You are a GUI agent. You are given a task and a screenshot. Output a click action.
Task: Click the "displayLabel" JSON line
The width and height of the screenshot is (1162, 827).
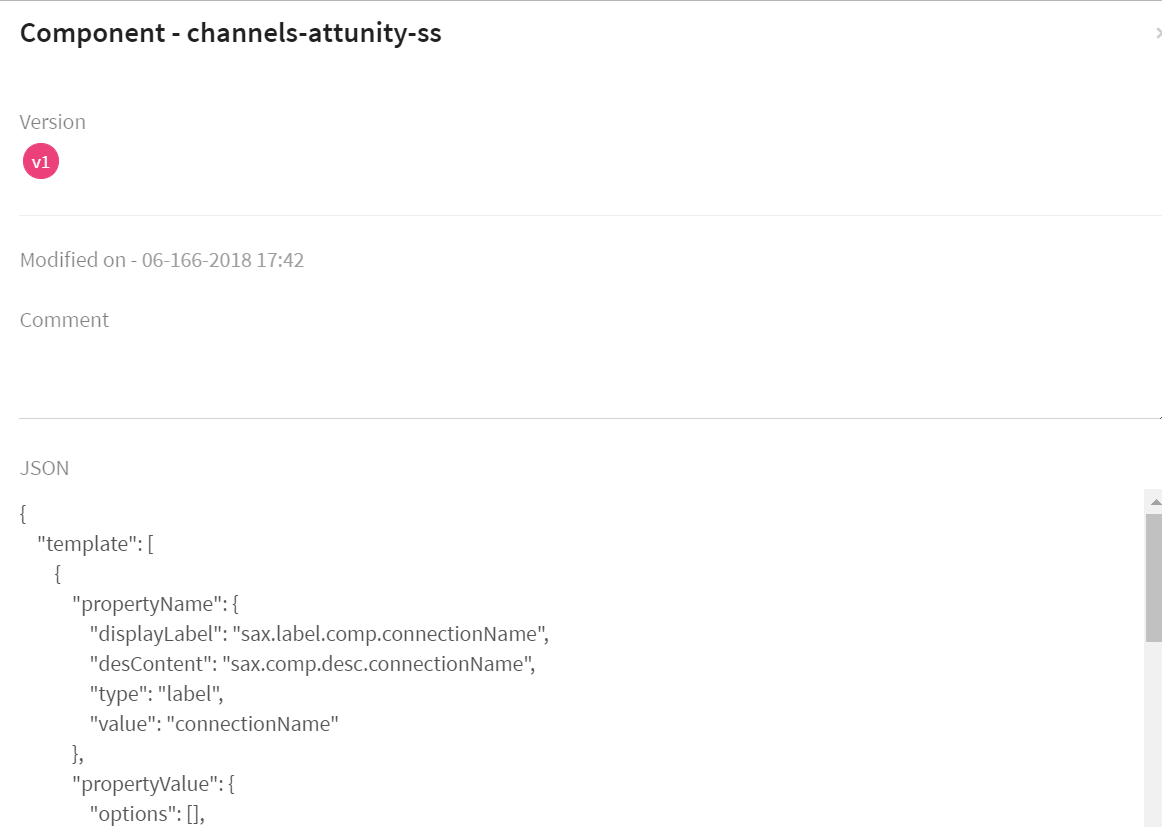click(319, 634)
